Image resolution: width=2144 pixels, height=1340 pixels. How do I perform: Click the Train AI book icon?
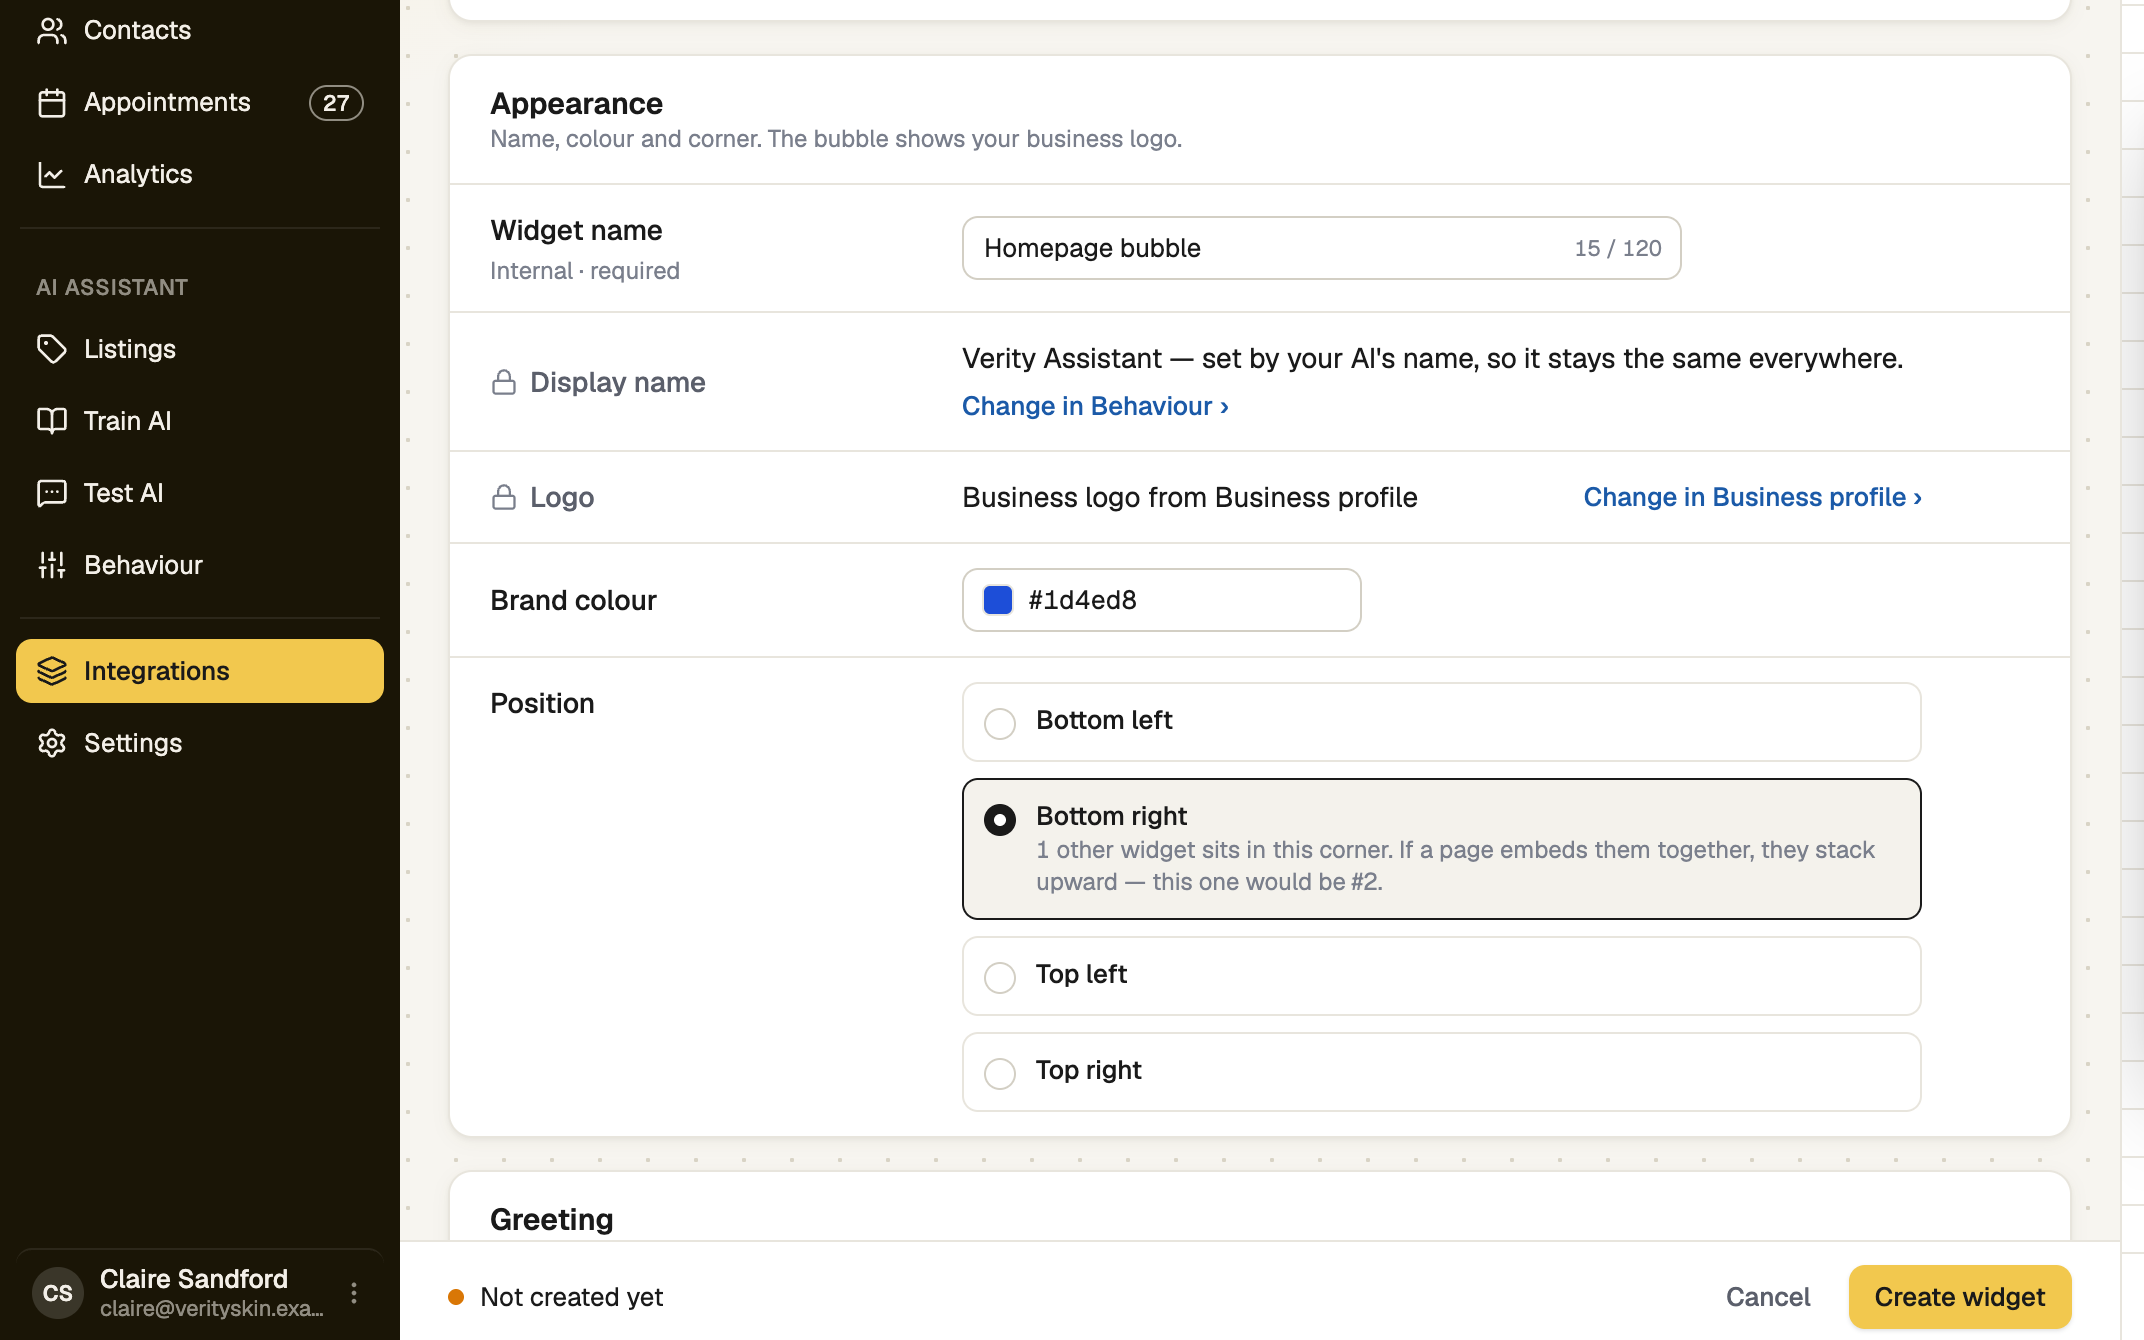point(52,421)
